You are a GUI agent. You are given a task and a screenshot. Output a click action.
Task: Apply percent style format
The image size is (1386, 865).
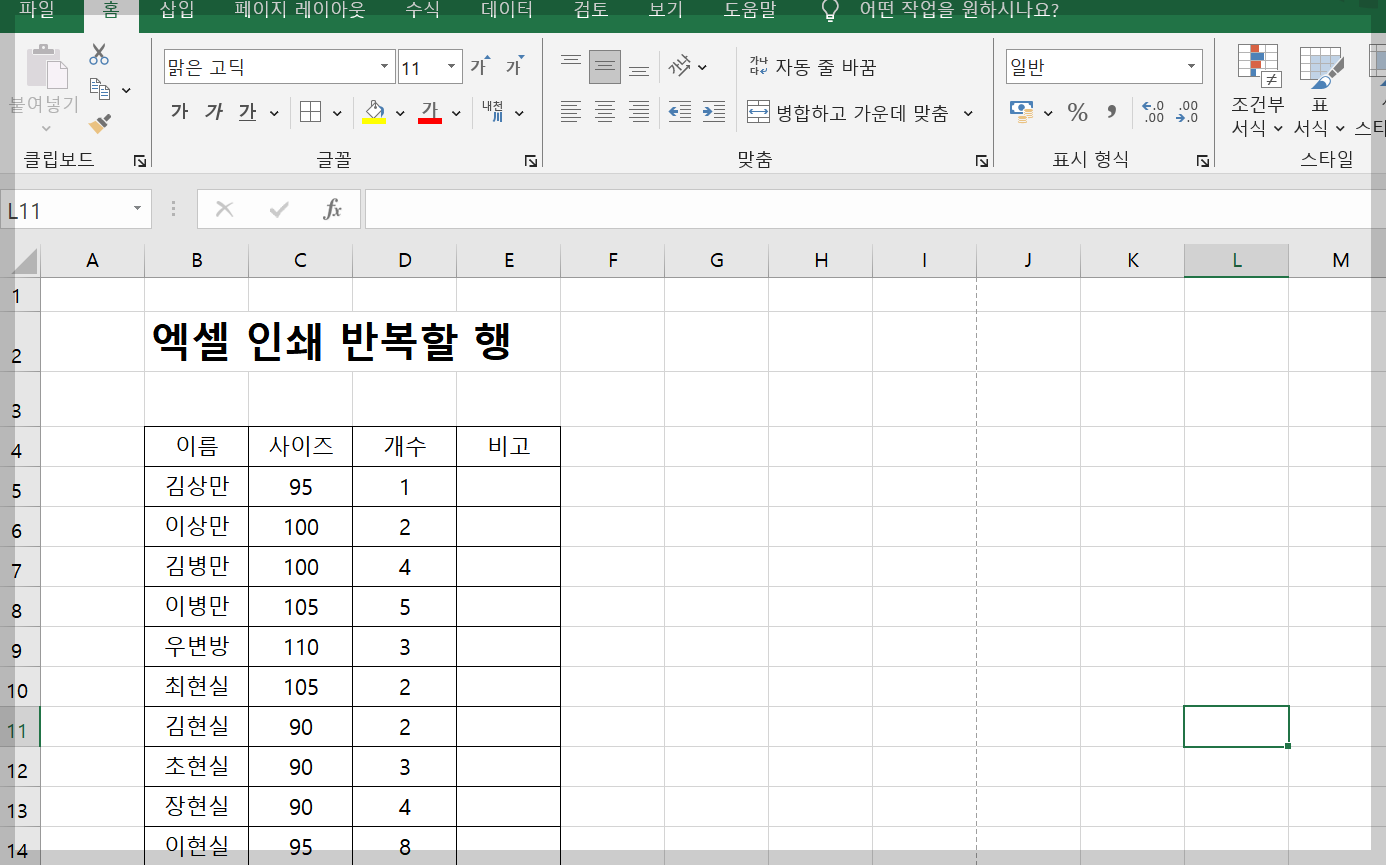1077,112
